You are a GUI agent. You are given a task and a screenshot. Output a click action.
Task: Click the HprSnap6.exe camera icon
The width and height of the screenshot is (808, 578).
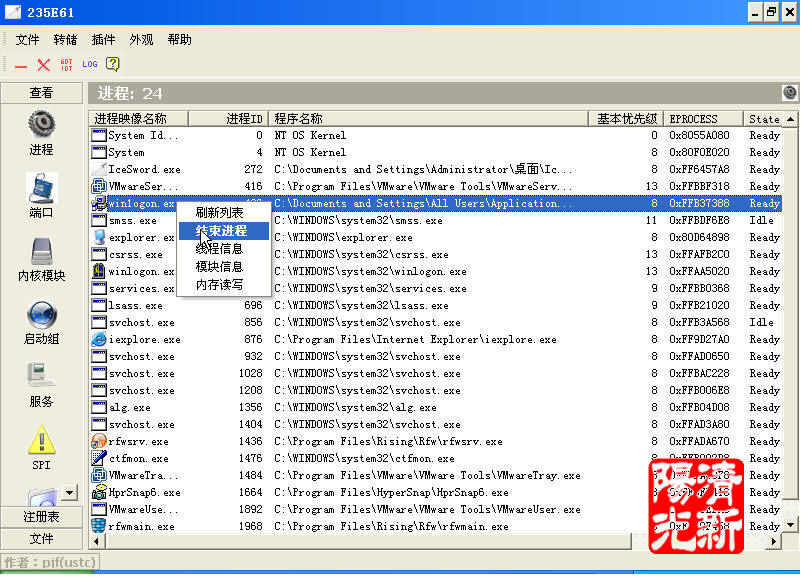(98, 492)
